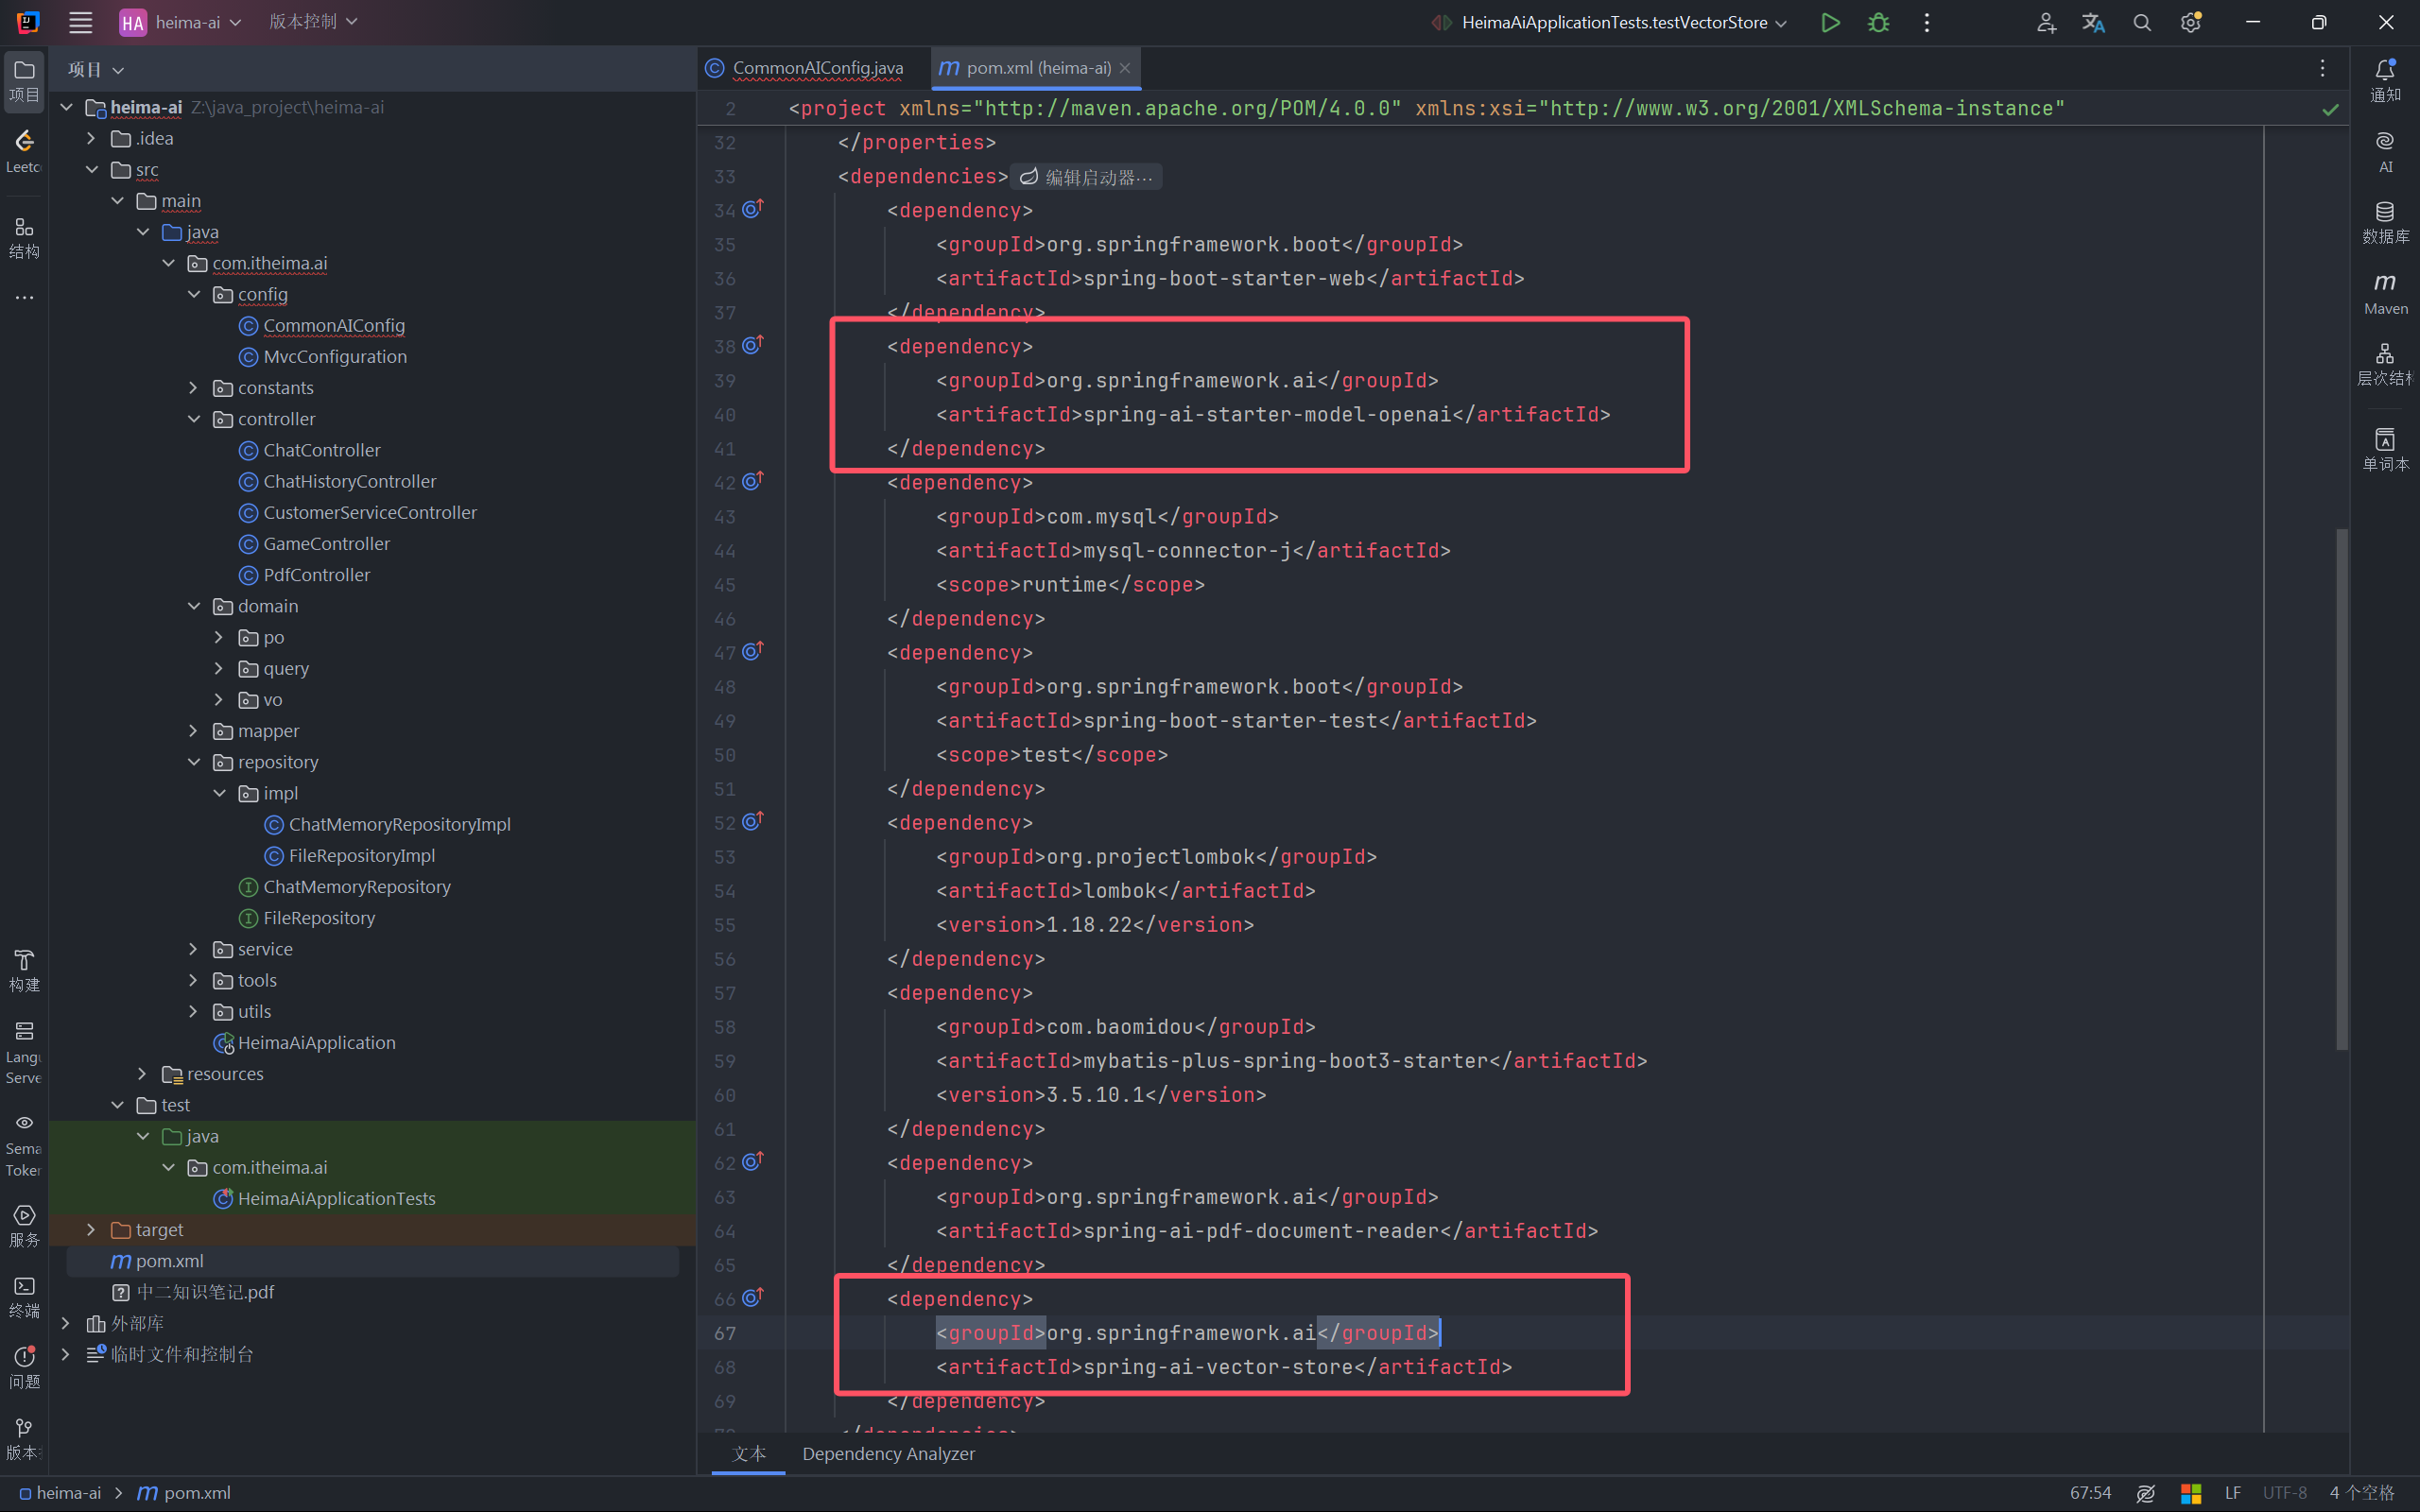
Task: Click gutter dependency icon on line 66
Action: 753,1298
